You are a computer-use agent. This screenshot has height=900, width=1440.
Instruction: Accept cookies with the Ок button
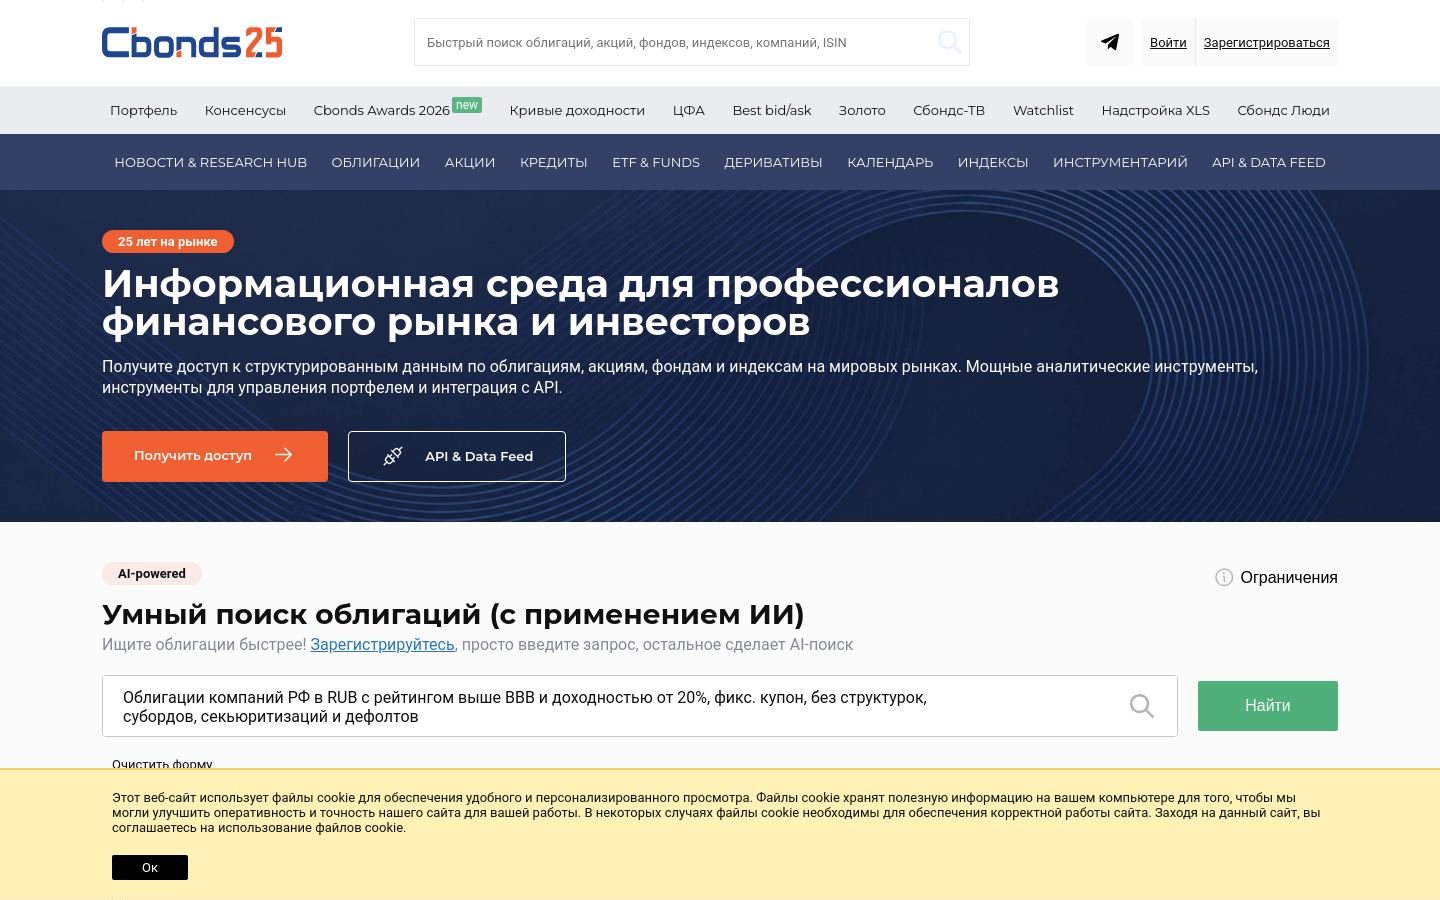pos(150,867)
